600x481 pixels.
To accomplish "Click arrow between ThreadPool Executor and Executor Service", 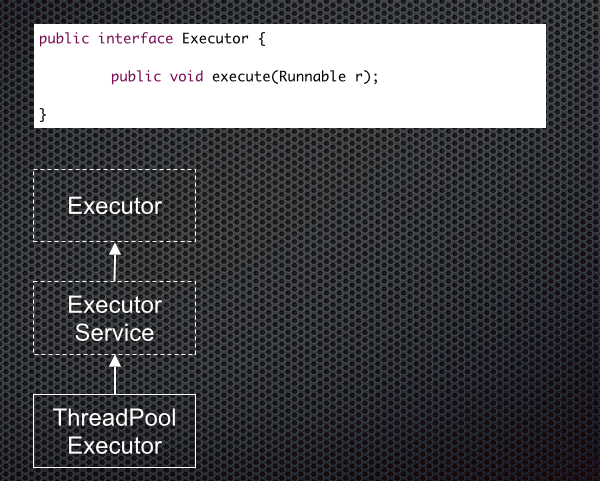I will [x=115, y=374].
